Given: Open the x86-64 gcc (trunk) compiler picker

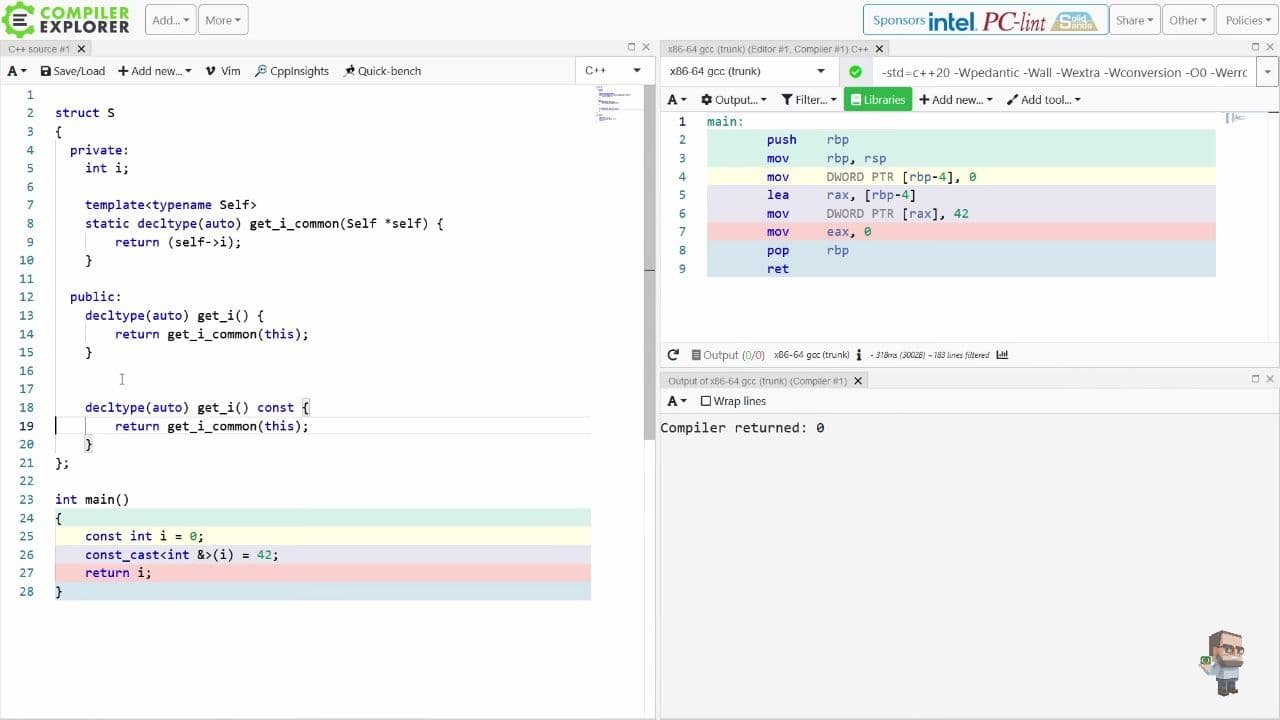Looking at the screenshot, I should [747, 71].
